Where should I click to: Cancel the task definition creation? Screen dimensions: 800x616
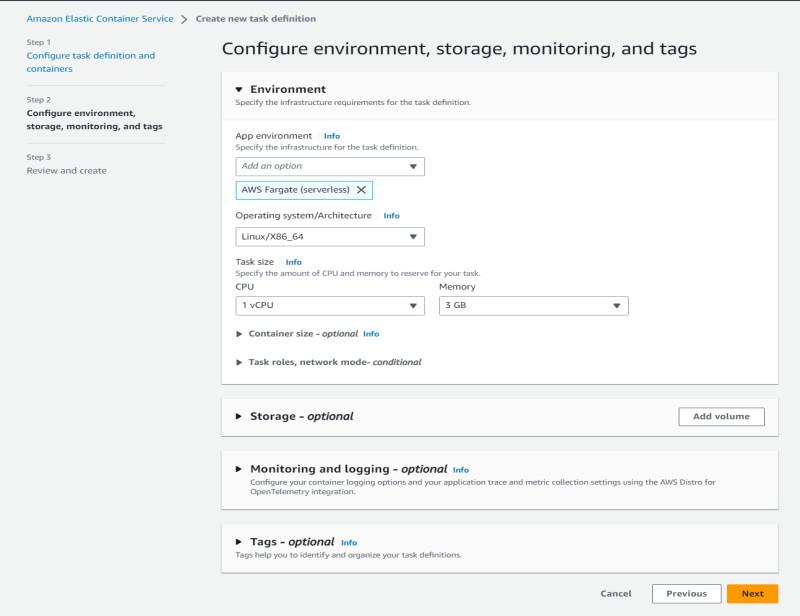click(x=616, y=594)
